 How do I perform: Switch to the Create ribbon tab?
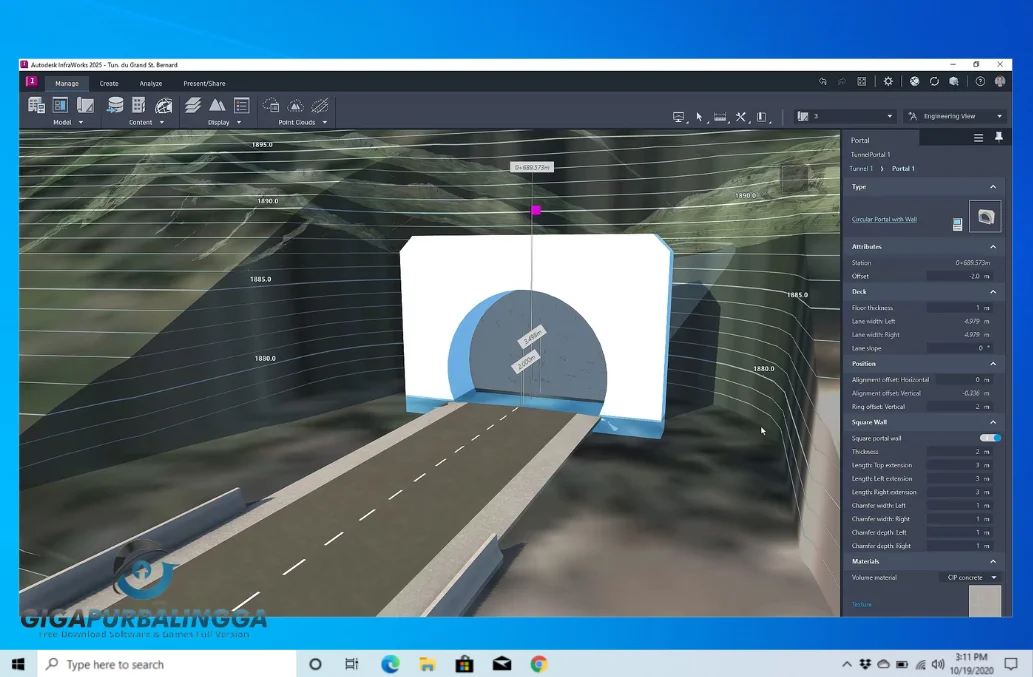(109, 83)
